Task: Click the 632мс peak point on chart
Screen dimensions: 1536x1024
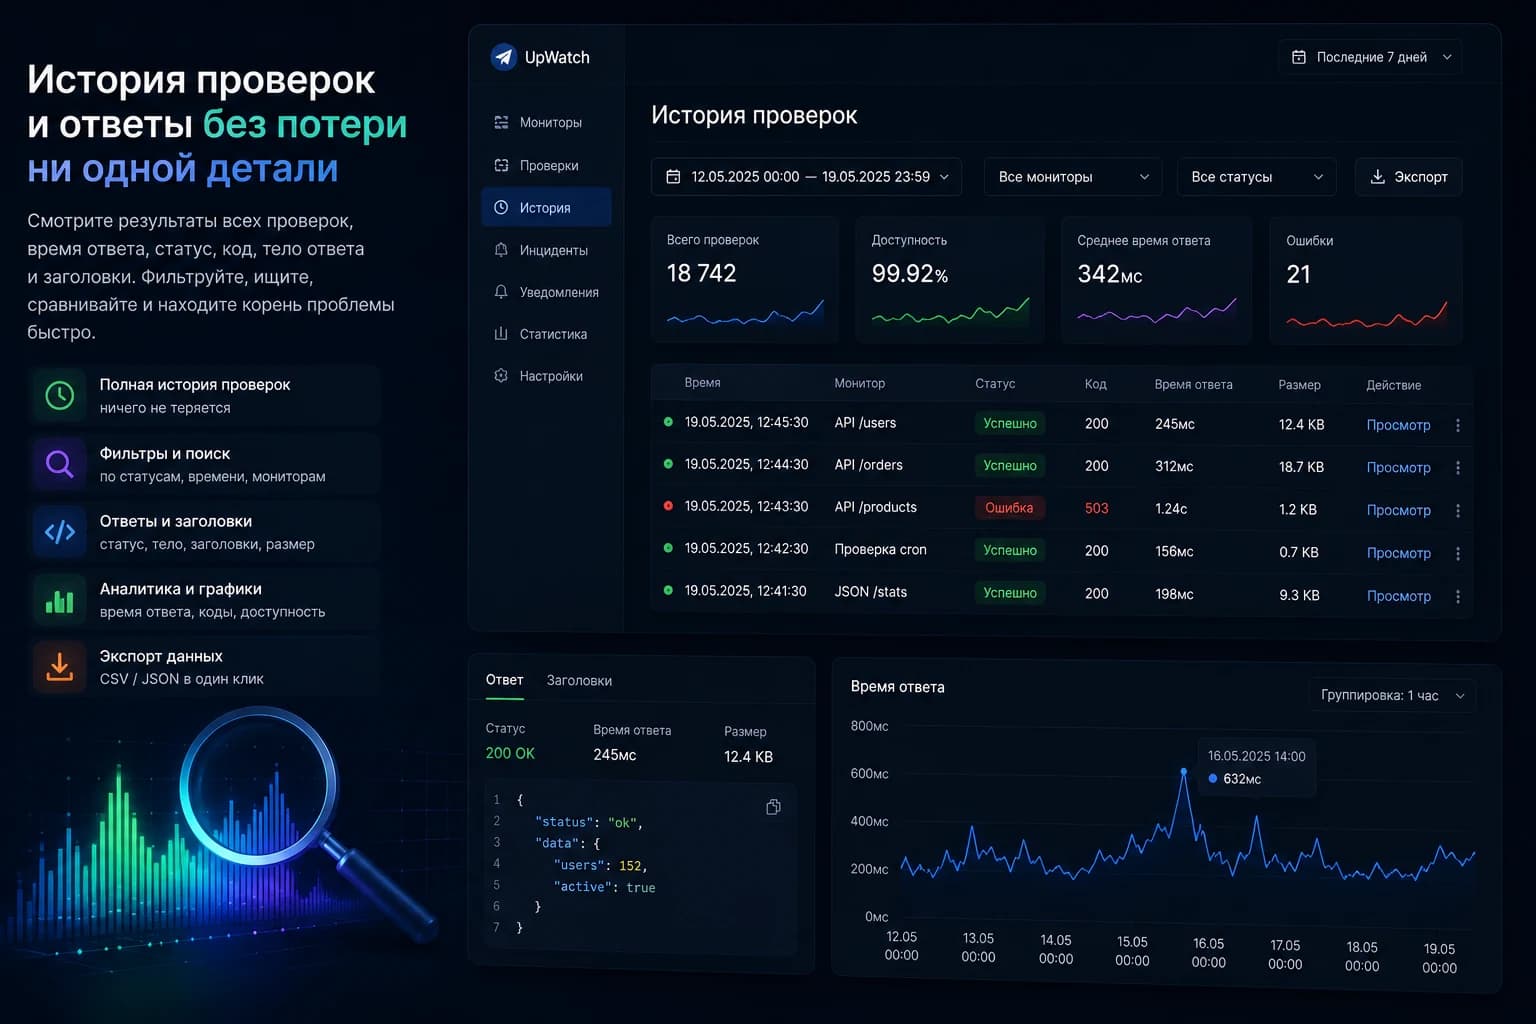Action: click(1184, 771)
